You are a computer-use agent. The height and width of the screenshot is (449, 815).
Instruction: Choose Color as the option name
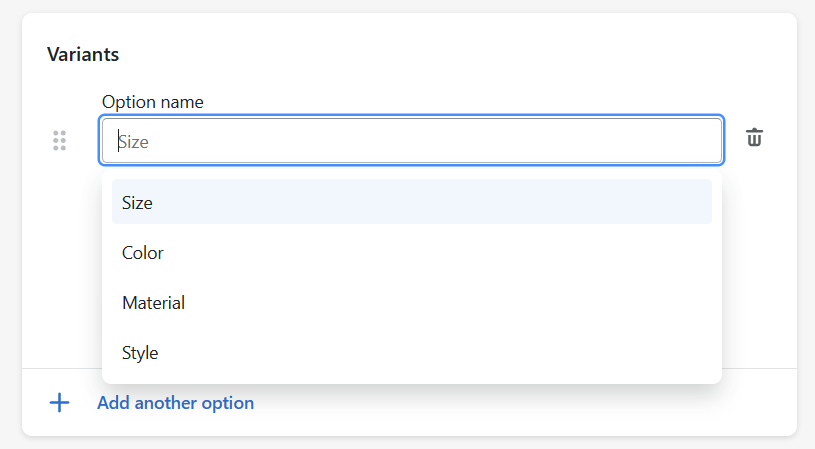(412, 253)
